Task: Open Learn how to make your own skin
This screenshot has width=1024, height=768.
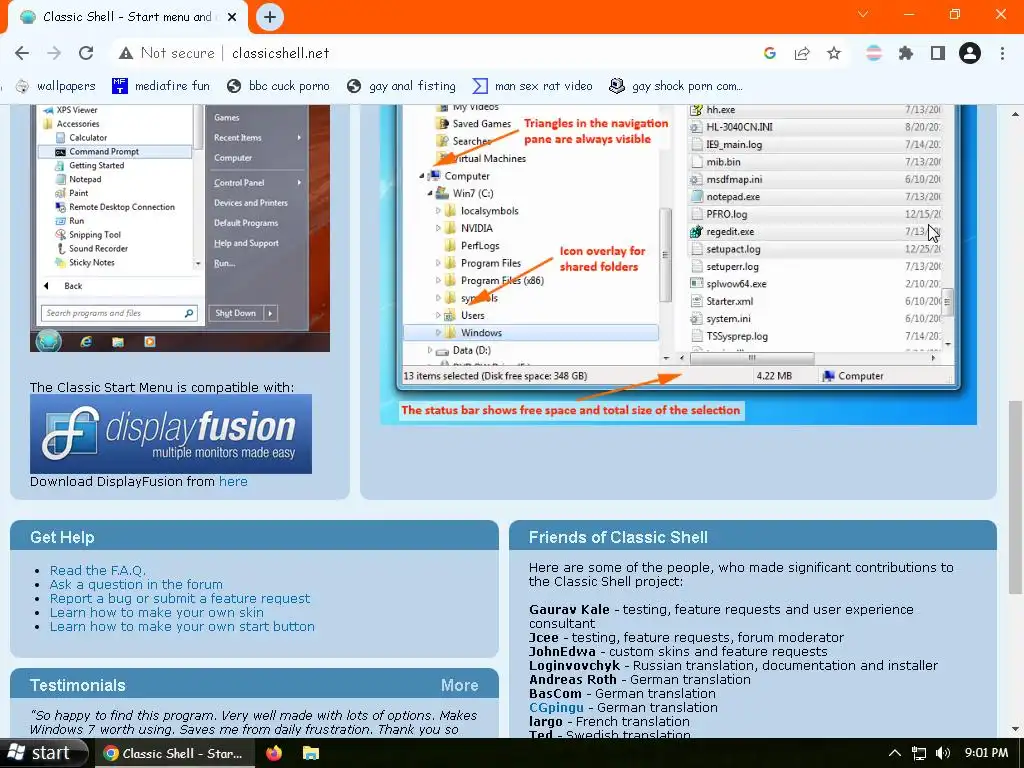Action: 157,613
